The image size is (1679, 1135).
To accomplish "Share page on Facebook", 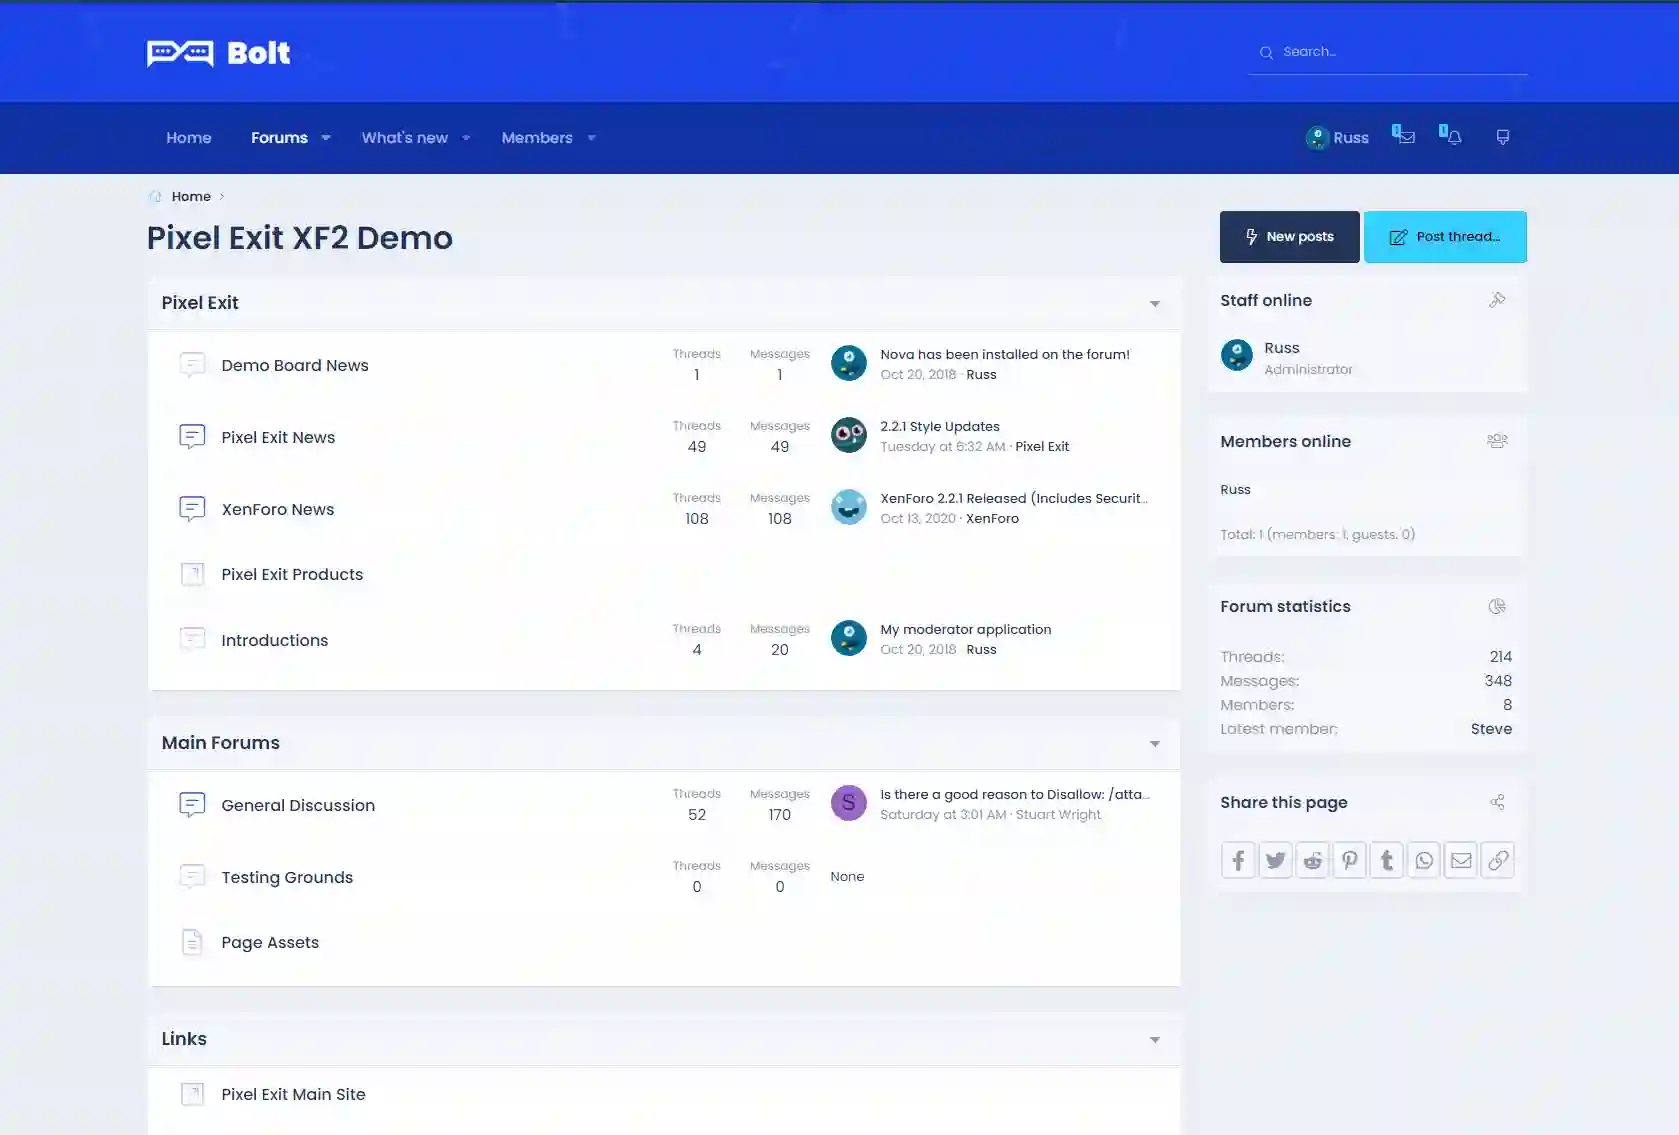I will coord(1238,860).
